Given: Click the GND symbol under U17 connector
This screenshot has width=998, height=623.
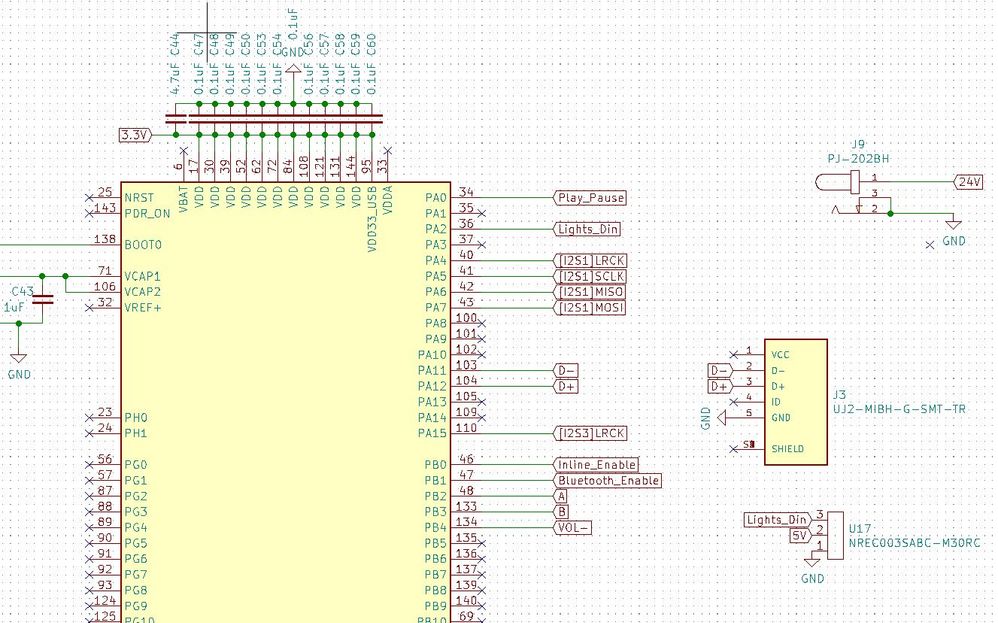Looking at the screenshot, I should pos(812,562).
